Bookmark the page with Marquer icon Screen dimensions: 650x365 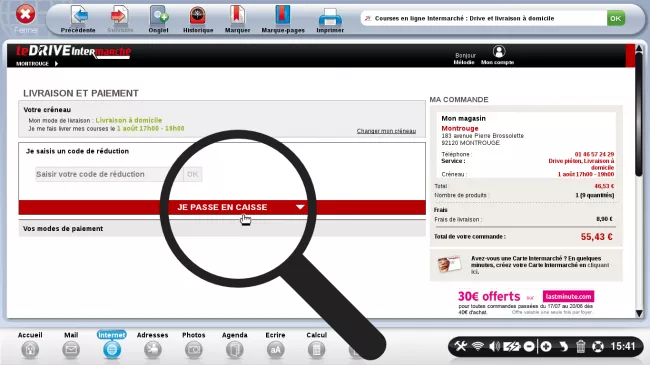237,15
